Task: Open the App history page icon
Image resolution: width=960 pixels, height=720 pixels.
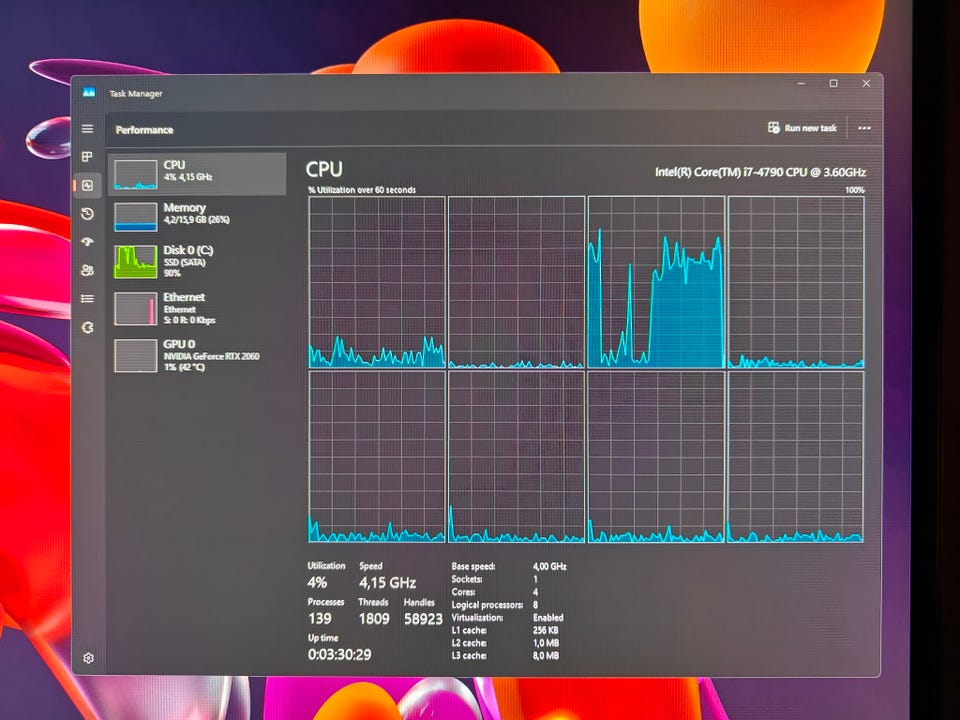Action: 88,214
